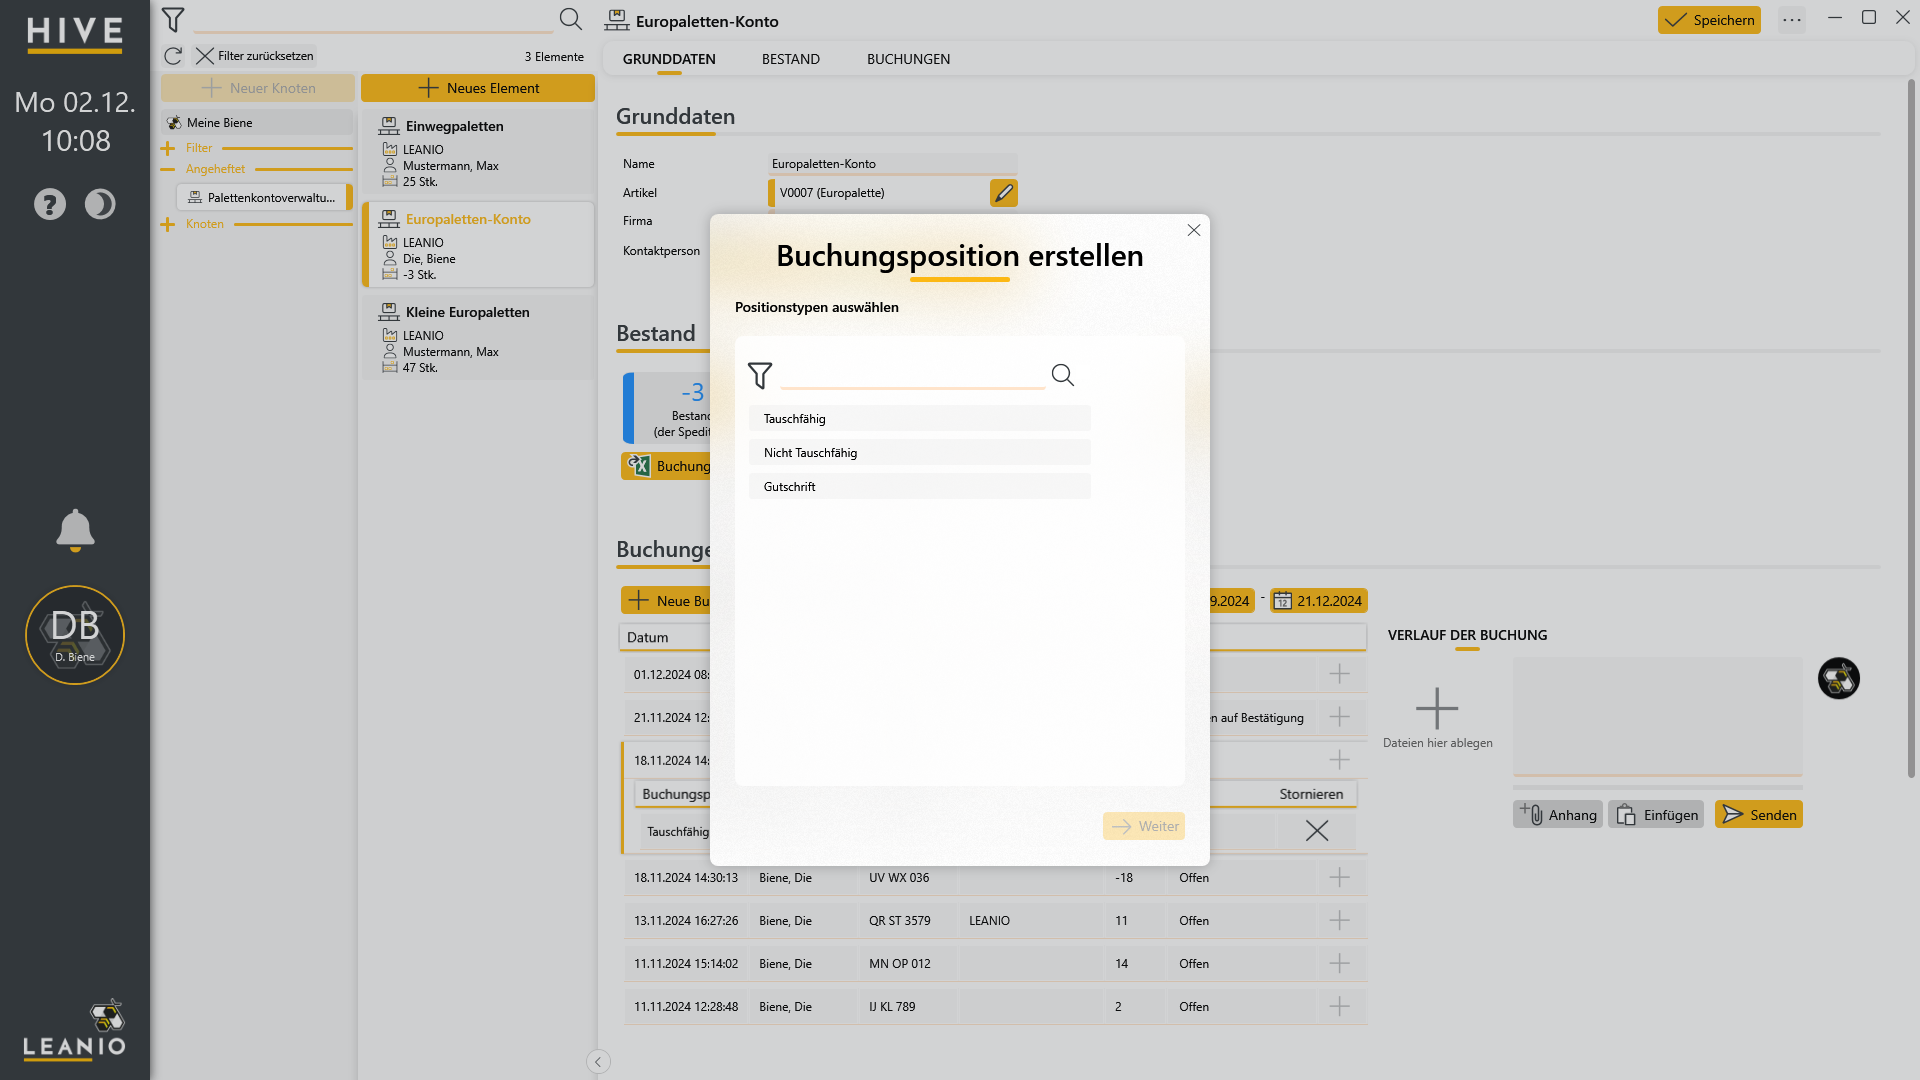Click the dialog search field
This screenshot has height=1080, width=1920.
(912, 375)
